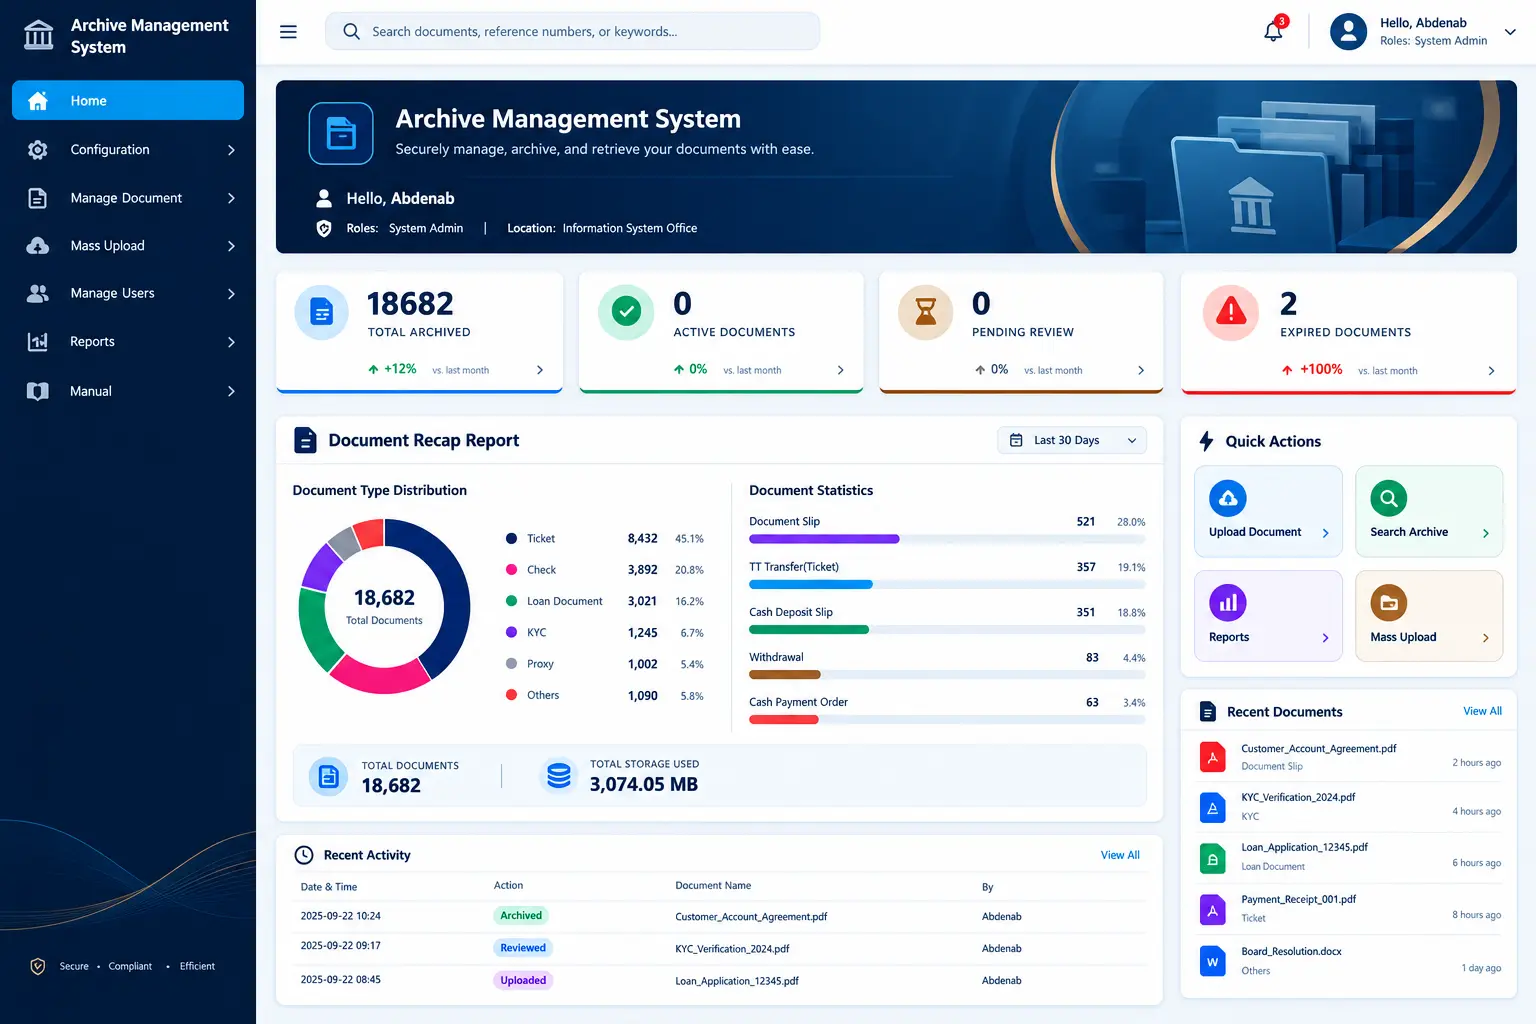This screenshot has height=1024, width=1536.
Task: Click the search documents input field
Action: tap(572, 31)
